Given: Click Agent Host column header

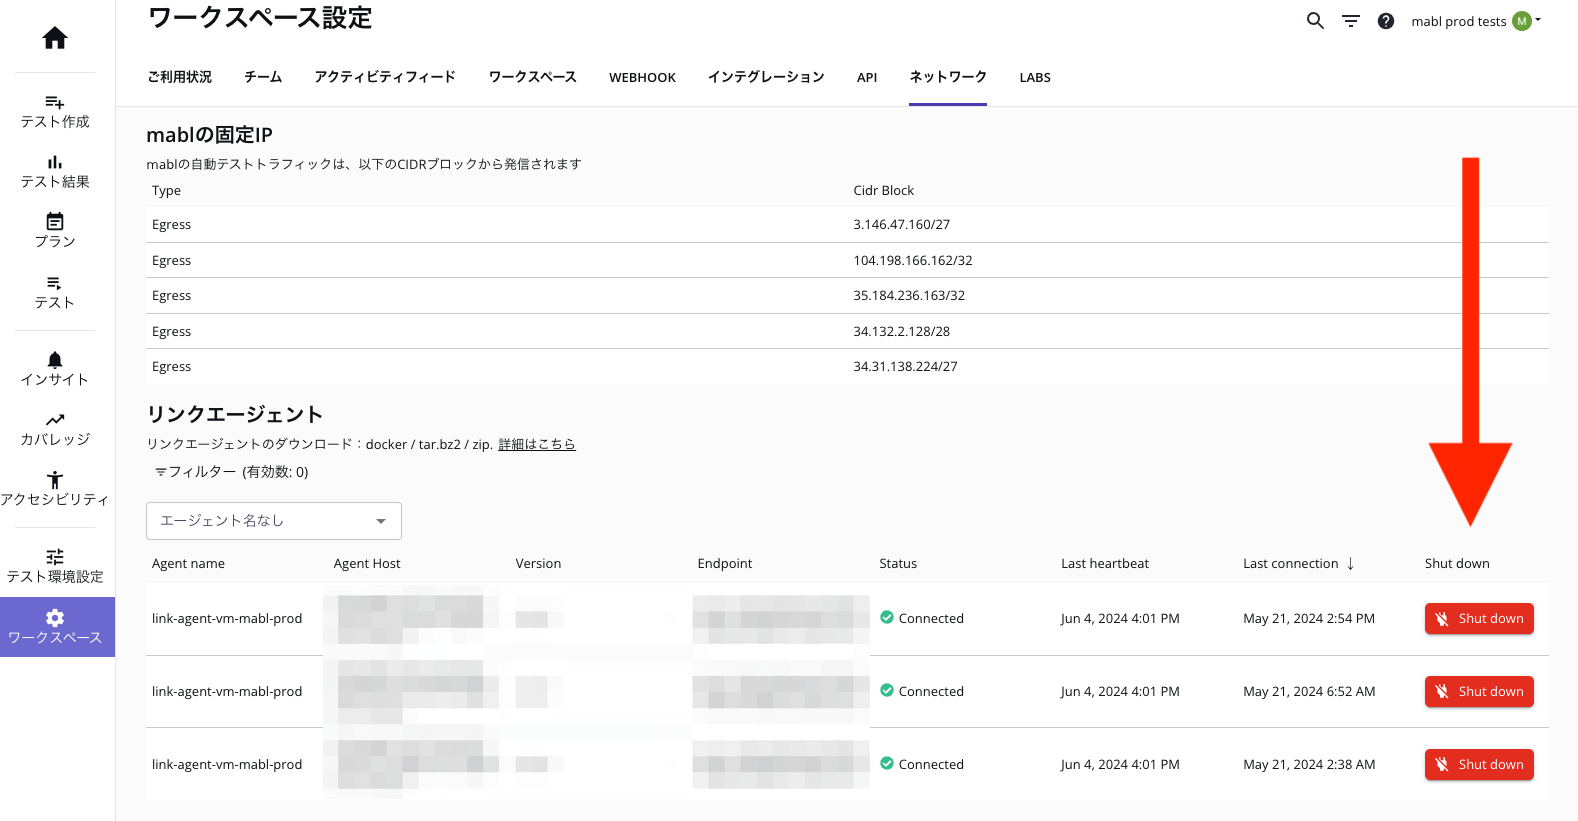Looking at the screenshot, I should 367,564.
